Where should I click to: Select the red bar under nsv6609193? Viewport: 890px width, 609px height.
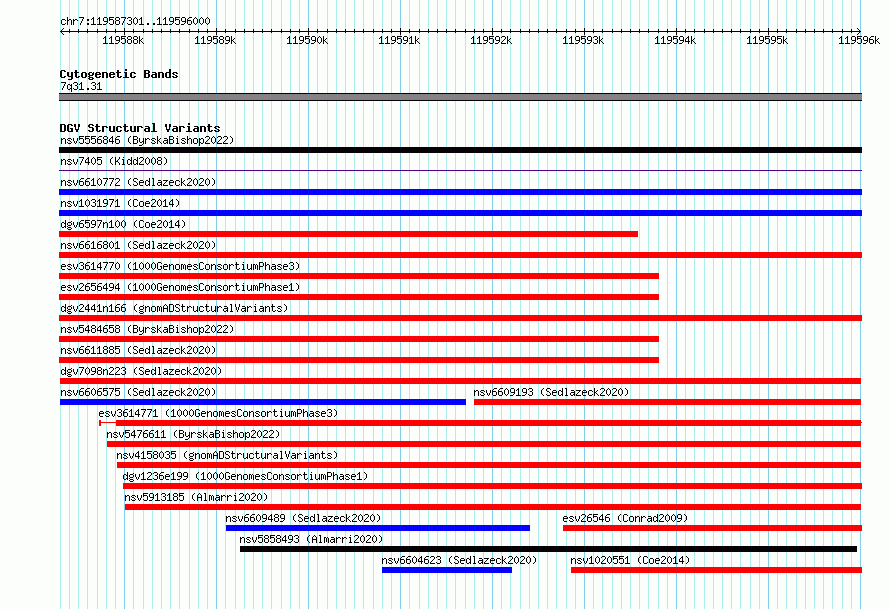[x=668, y=402]
